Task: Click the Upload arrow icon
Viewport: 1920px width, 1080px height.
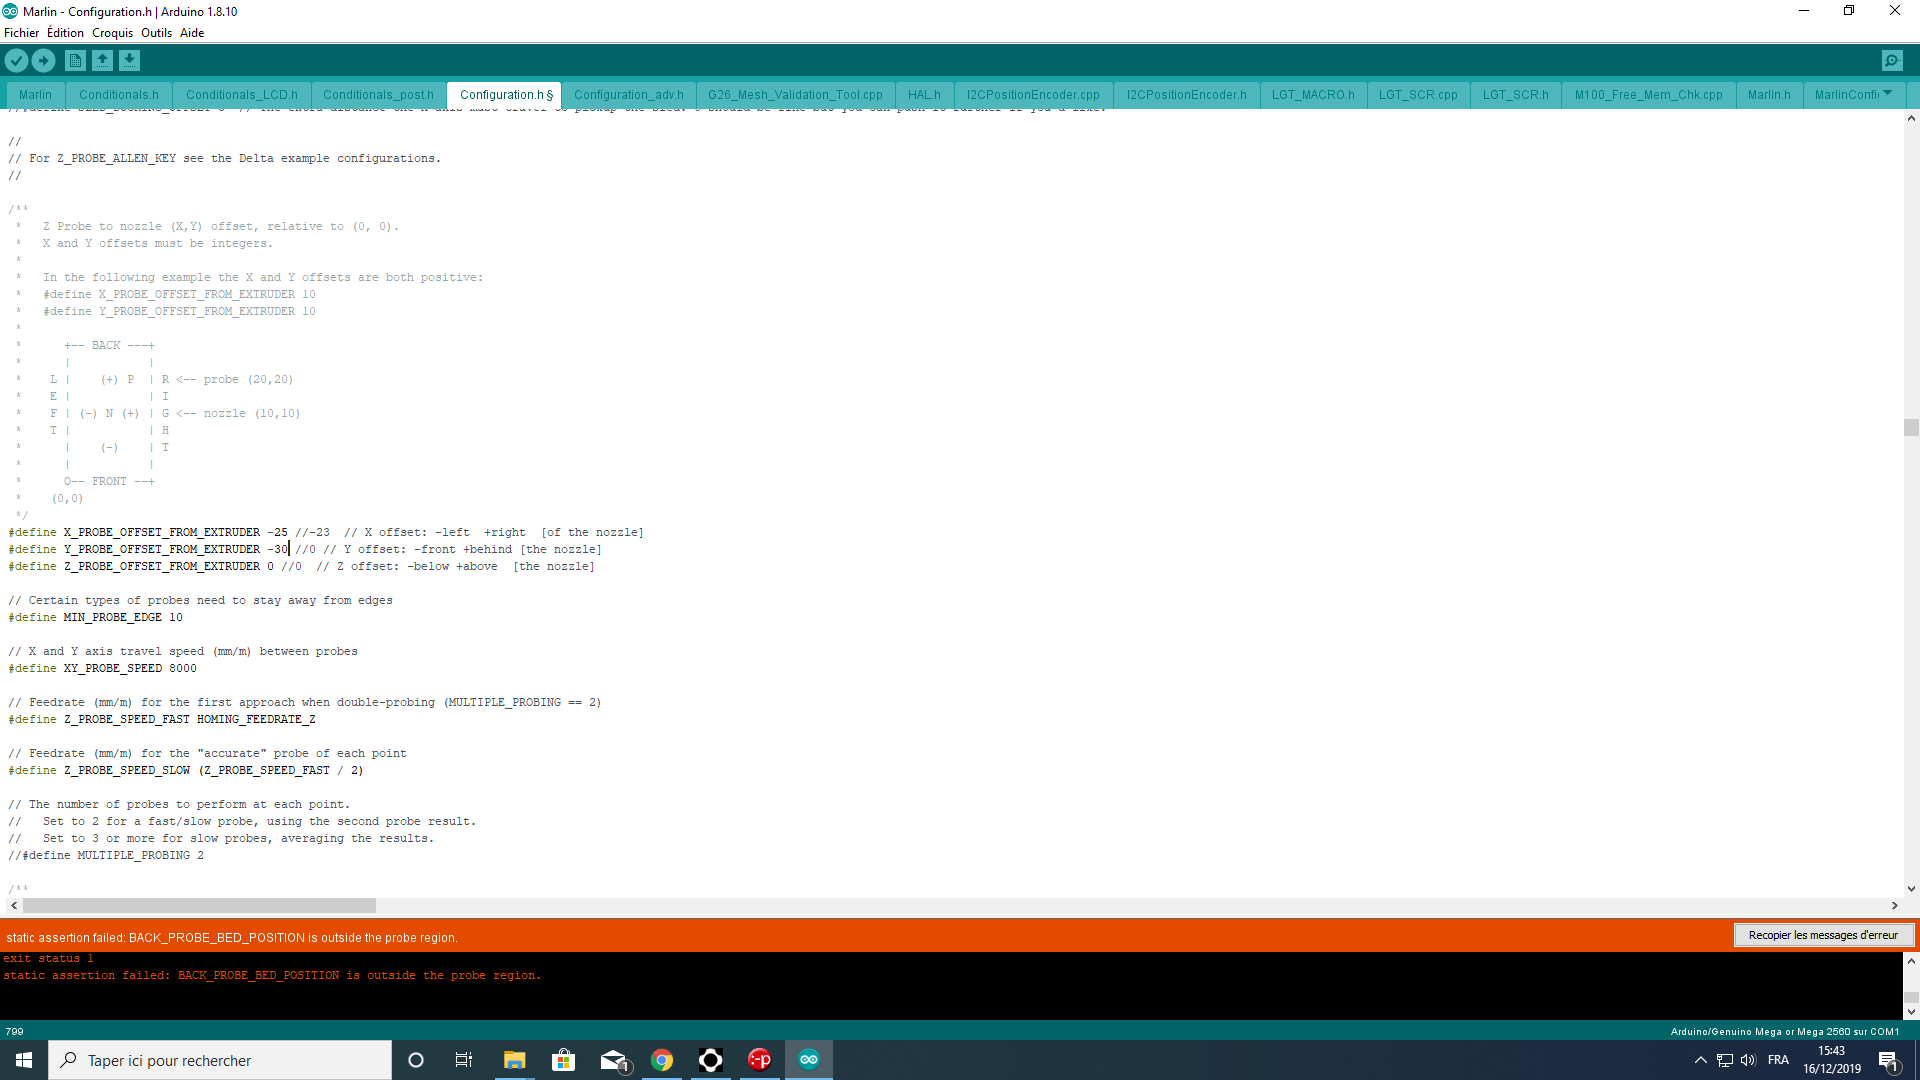Action: pos(44,61)
